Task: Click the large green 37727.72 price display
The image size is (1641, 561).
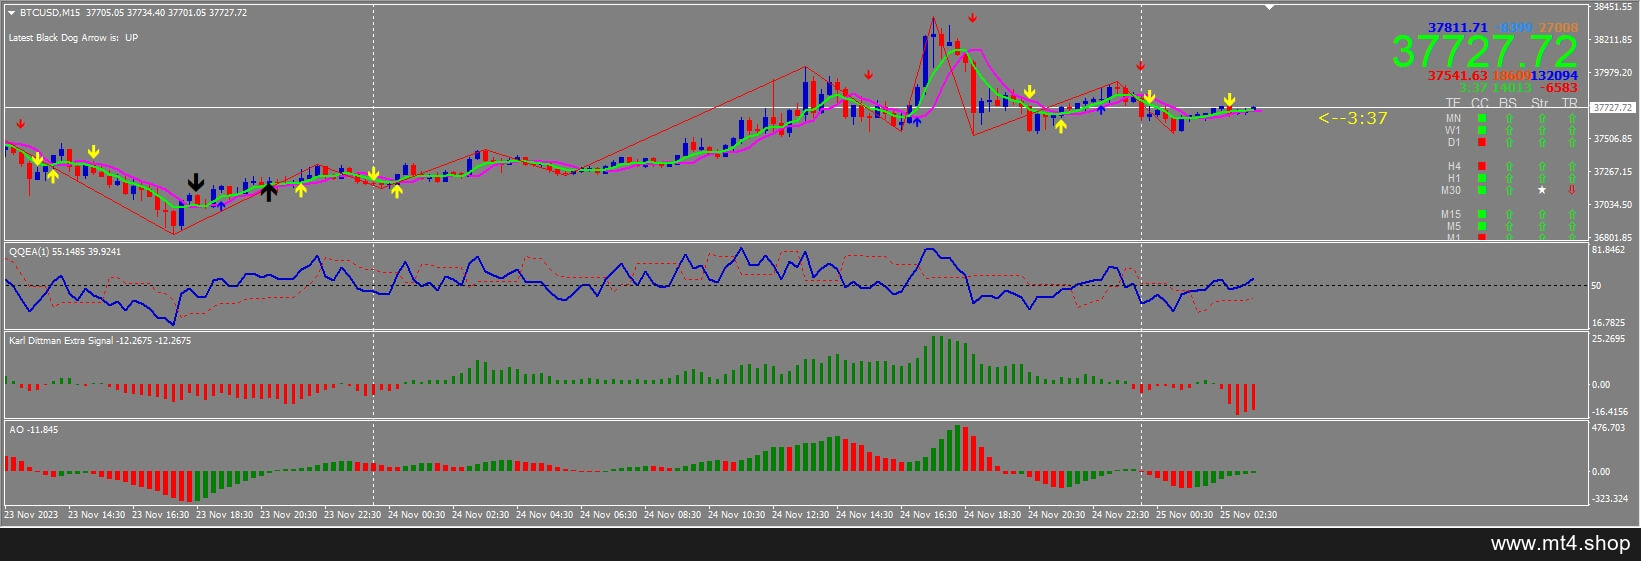Action: coord(1484,52)
